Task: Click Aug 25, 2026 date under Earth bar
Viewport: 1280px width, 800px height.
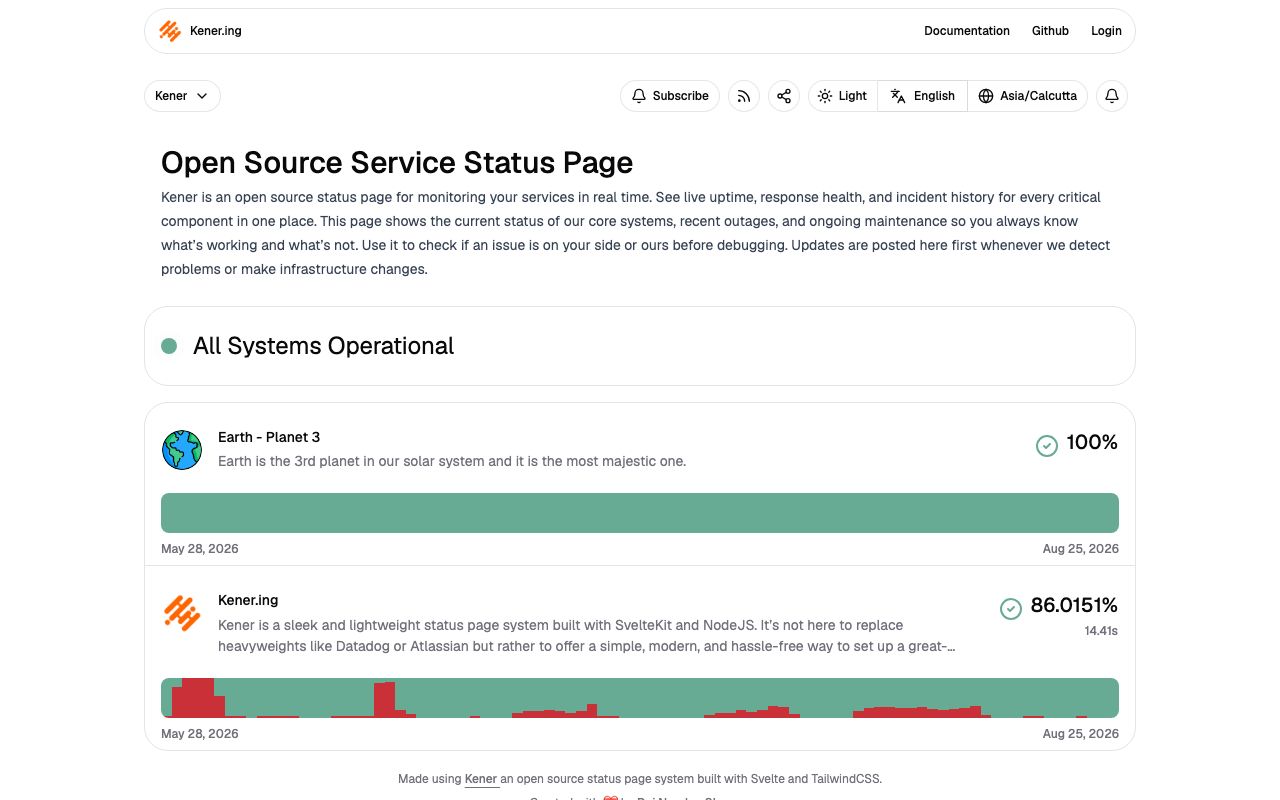Action: click(x=1080, y=549)
